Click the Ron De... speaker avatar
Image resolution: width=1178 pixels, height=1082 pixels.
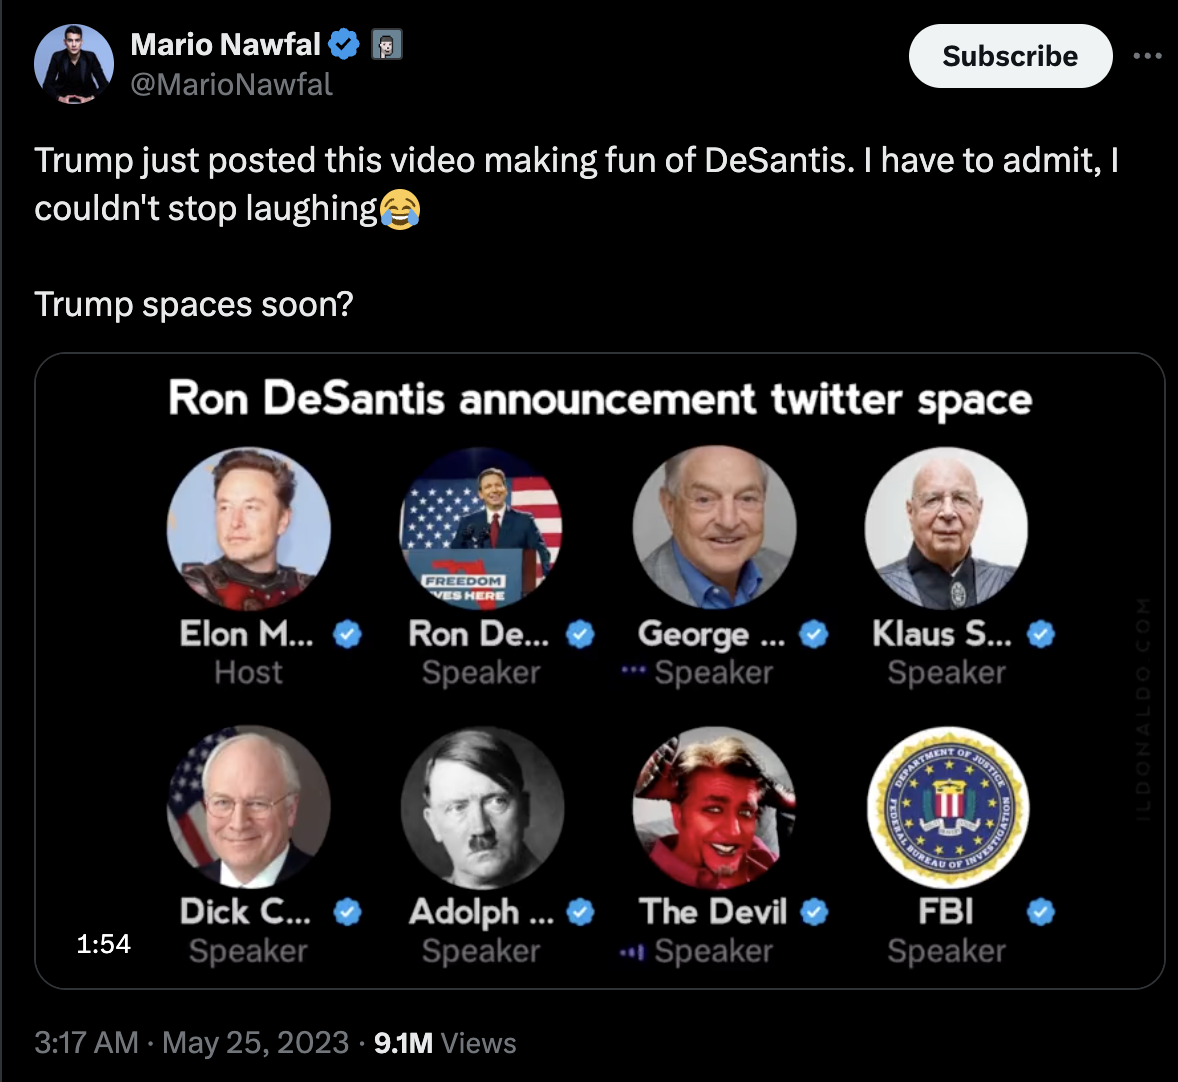point(481,527)
